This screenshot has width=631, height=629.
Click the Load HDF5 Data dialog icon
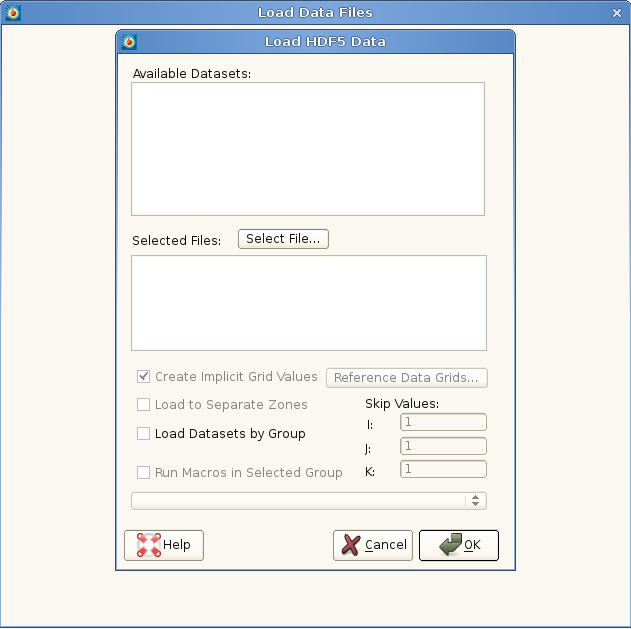(128, 42)
